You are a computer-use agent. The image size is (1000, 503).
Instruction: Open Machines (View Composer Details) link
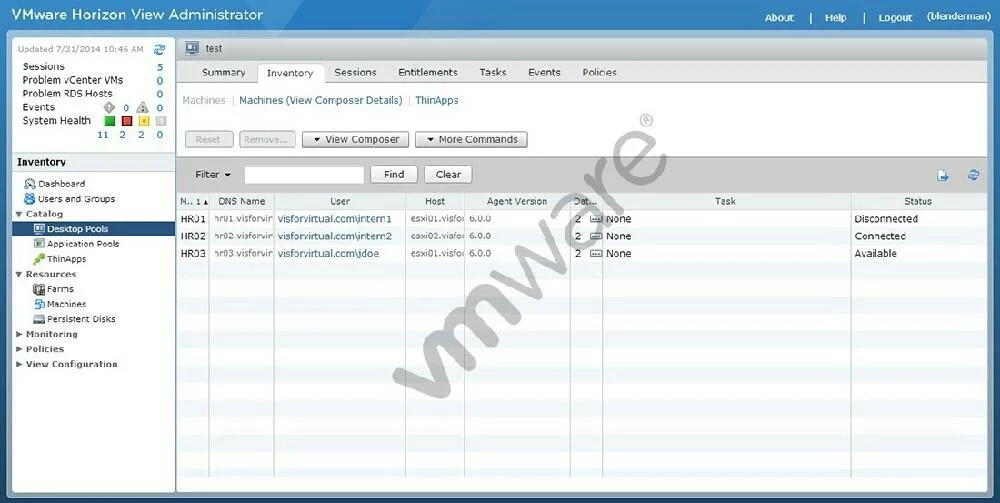321,101
